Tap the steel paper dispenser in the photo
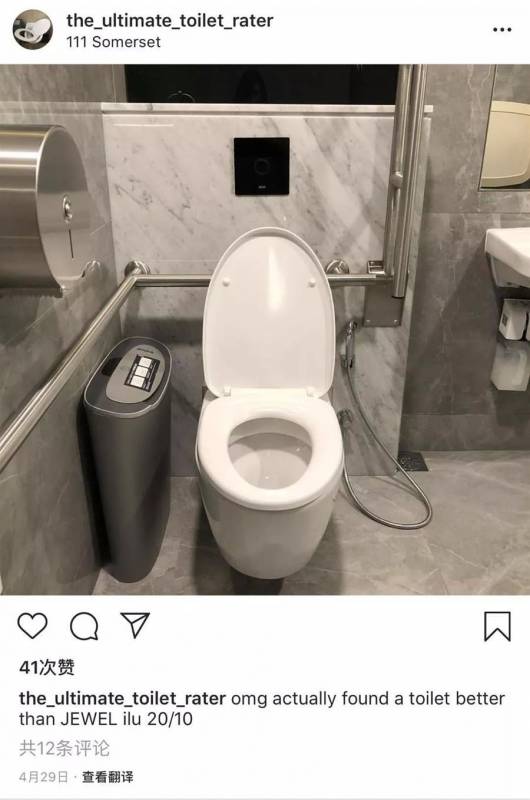Viewport: 530px width, 800px height. coord(43,209)
